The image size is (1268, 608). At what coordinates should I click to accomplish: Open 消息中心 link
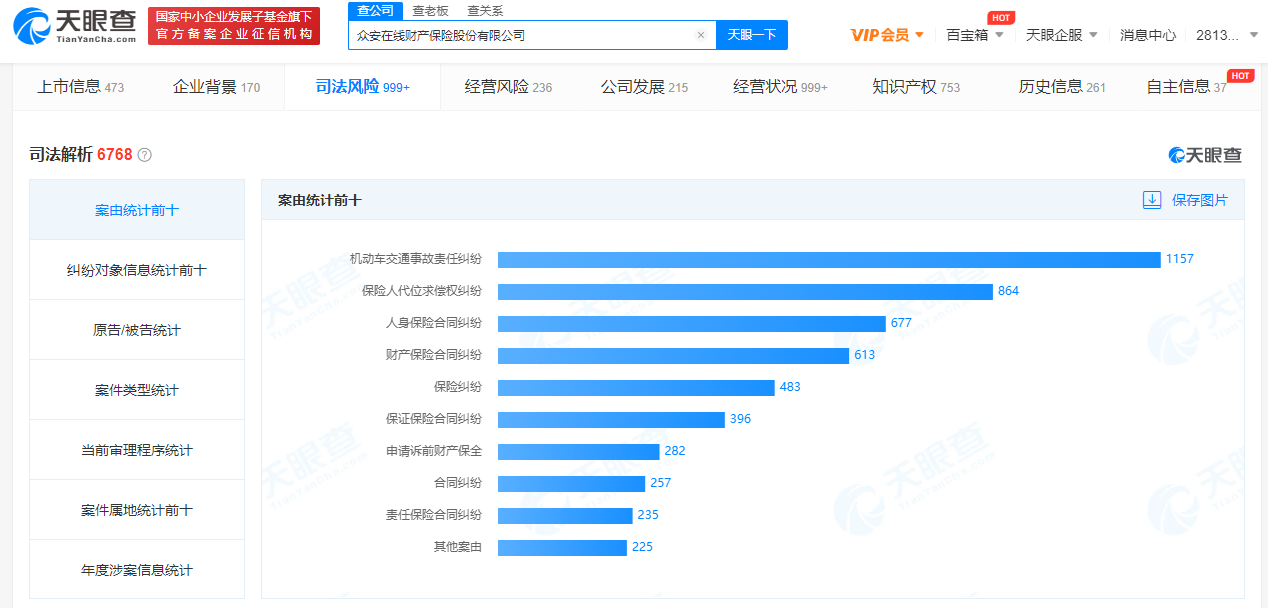pyautogui.click(x=1147, y=35)
